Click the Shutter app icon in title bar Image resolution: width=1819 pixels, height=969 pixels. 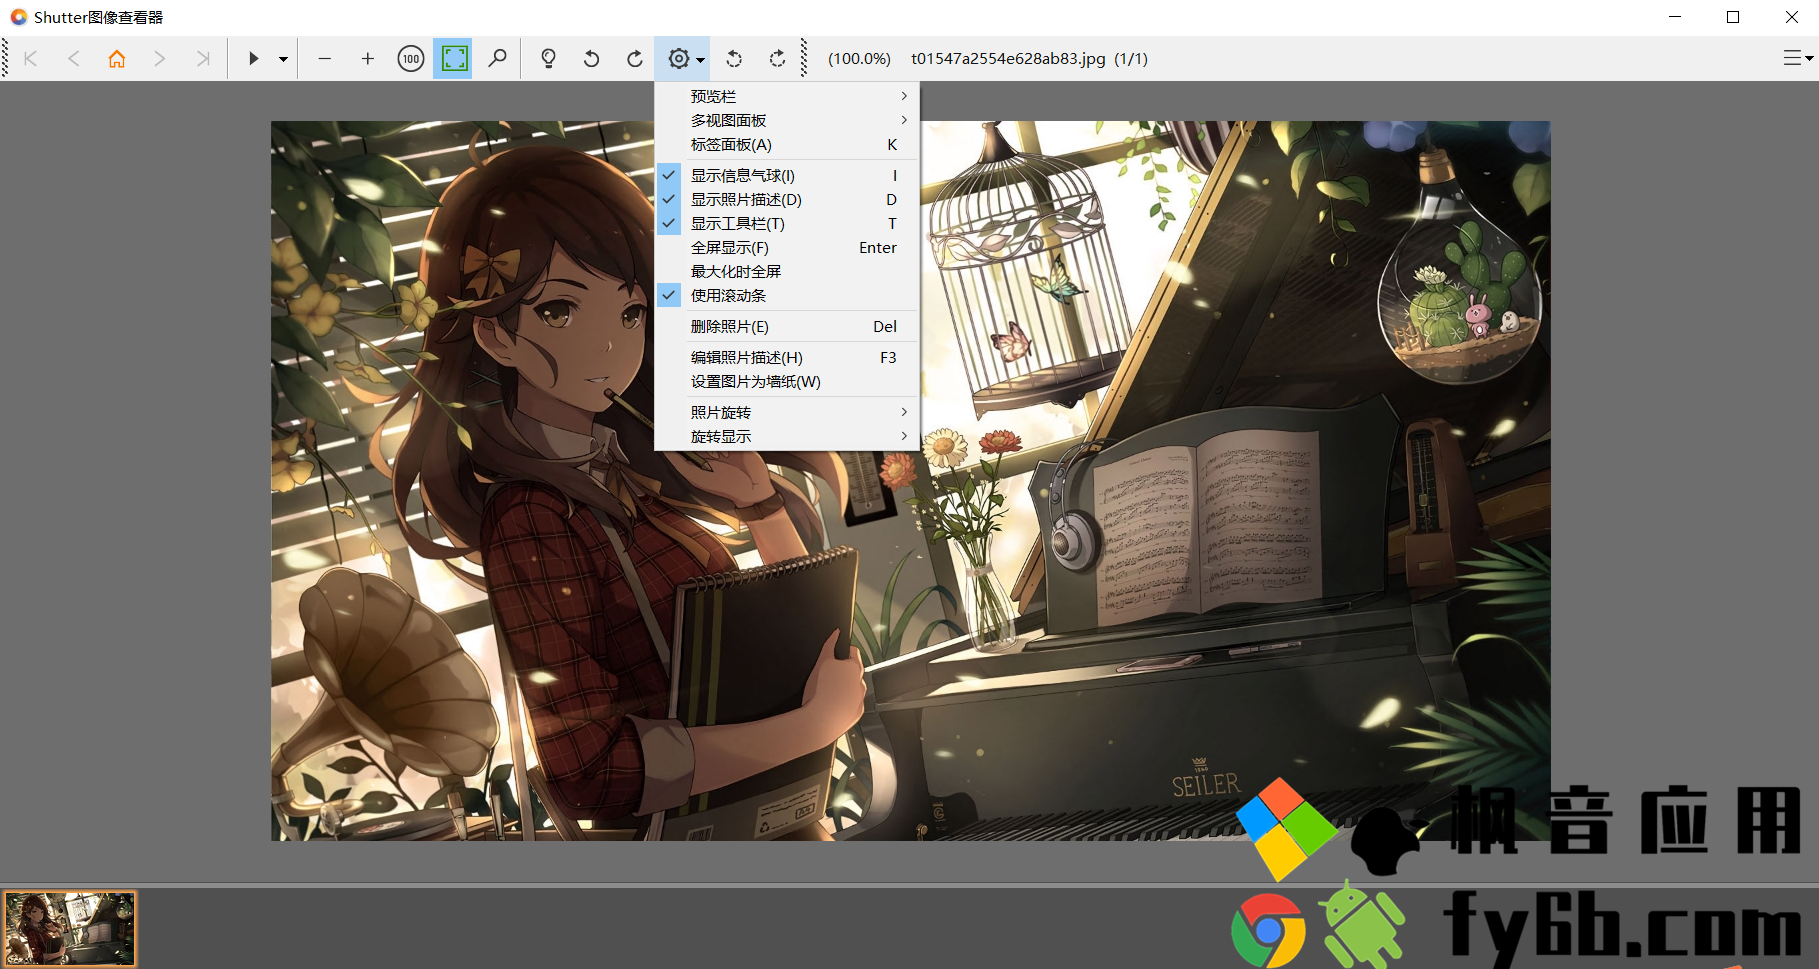[18, 17]
